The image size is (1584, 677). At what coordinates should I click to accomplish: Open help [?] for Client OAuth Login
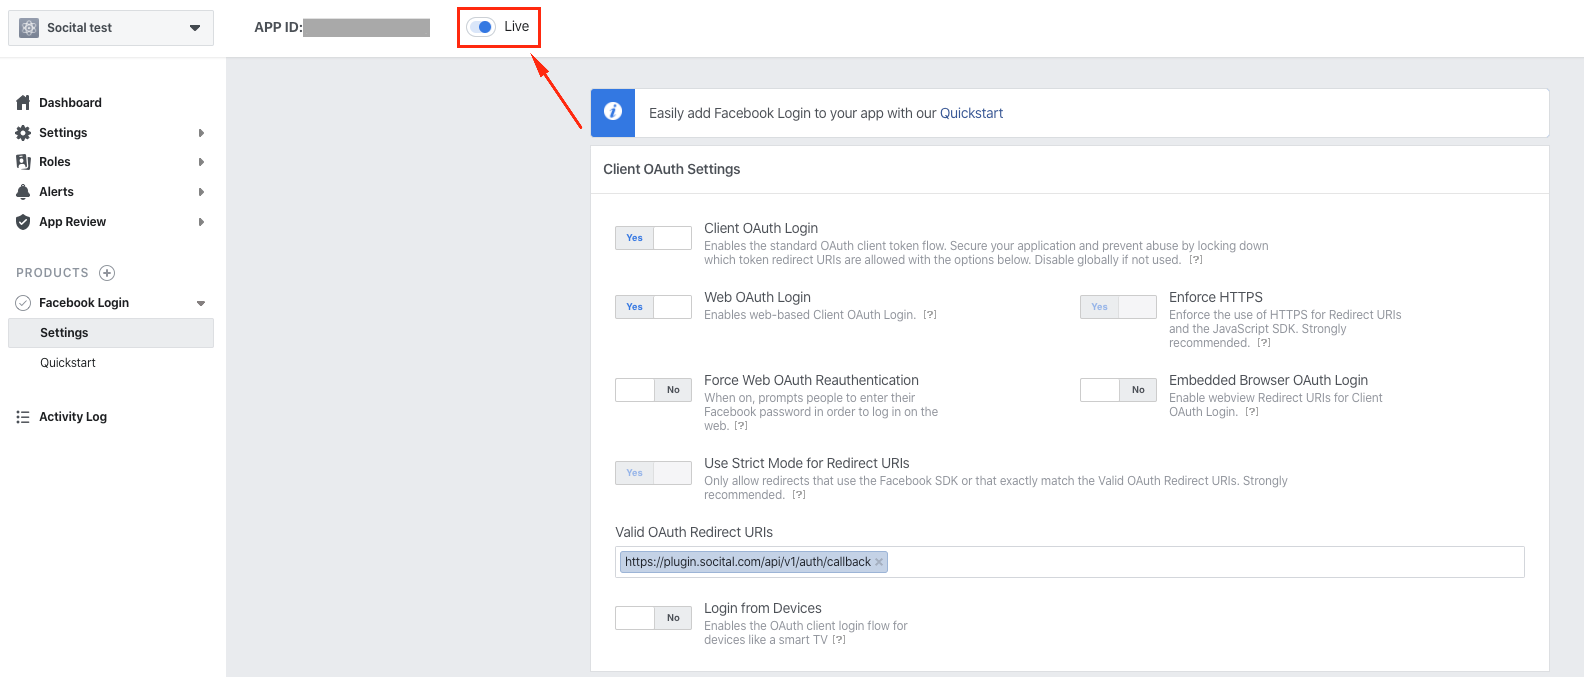(1196, 260)
